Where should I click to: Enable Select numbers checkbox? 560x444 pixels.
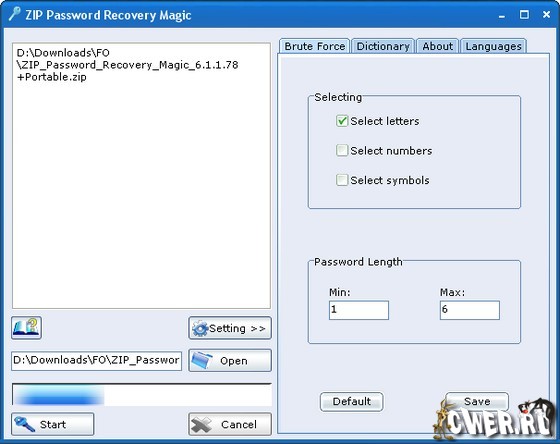click(342, 150)
